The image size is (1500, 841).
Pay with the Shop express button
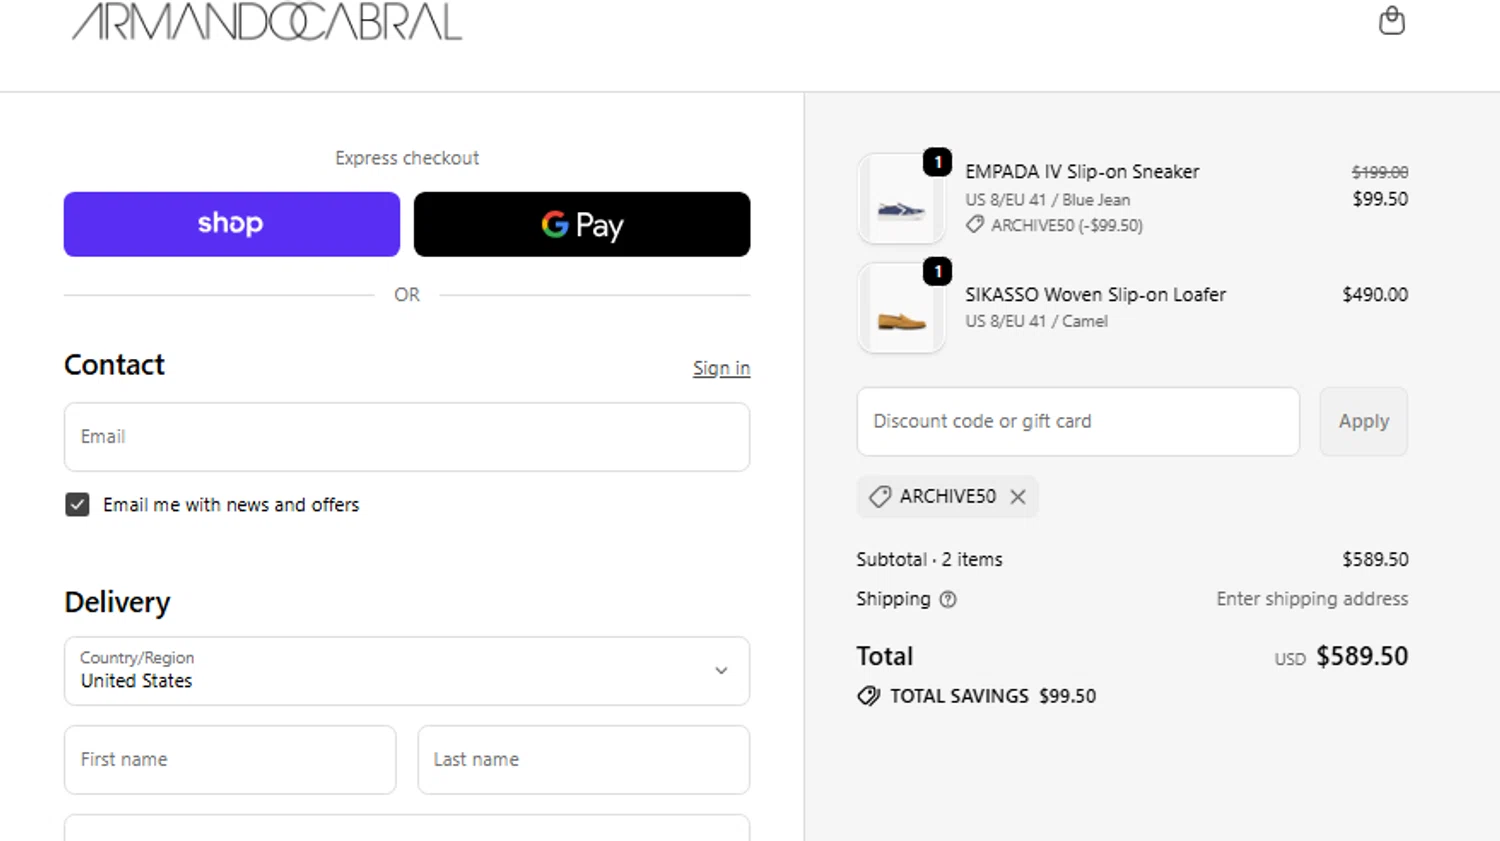click(232, 224)
